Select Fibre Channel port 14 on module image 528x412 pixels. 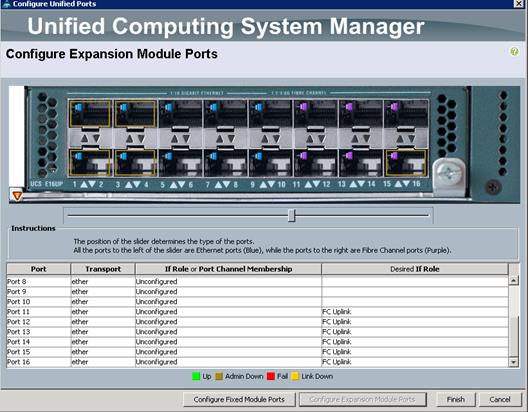click(361, 163)
